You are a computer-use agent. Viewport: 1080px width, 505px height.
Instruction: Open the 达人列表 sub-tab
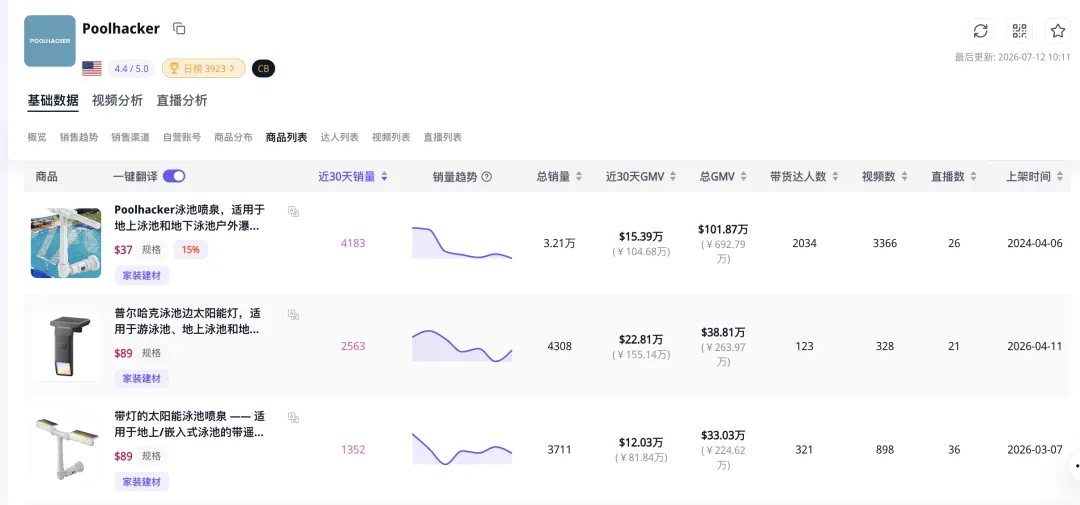[x=340, y=137]
